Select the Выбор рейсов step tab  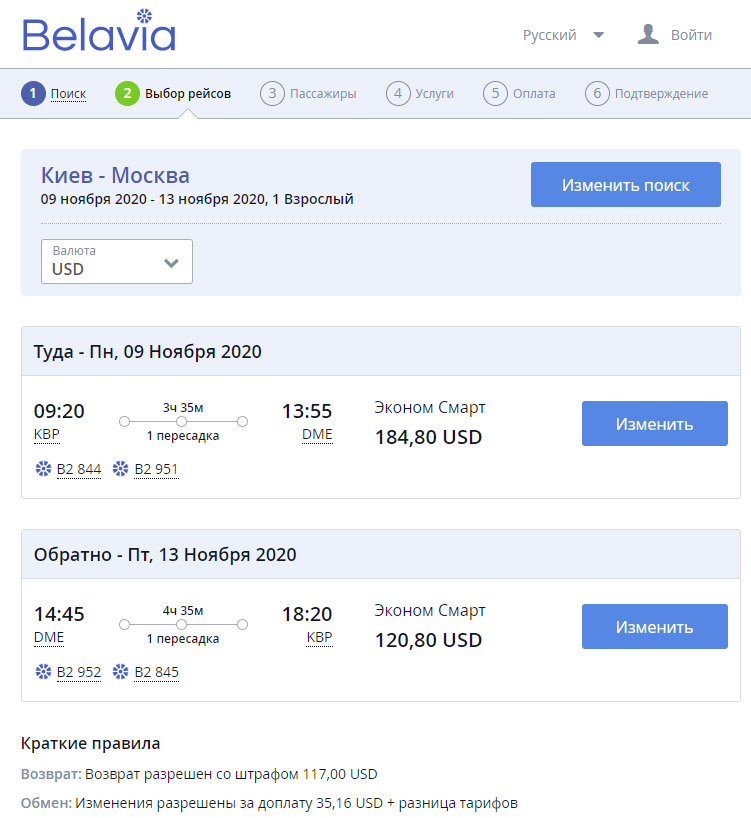[x=188, y=93]
